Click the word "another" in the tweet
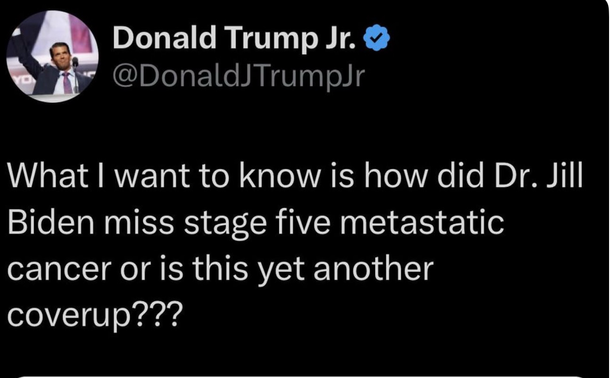The image size is (610, 378). click(373, 269)
